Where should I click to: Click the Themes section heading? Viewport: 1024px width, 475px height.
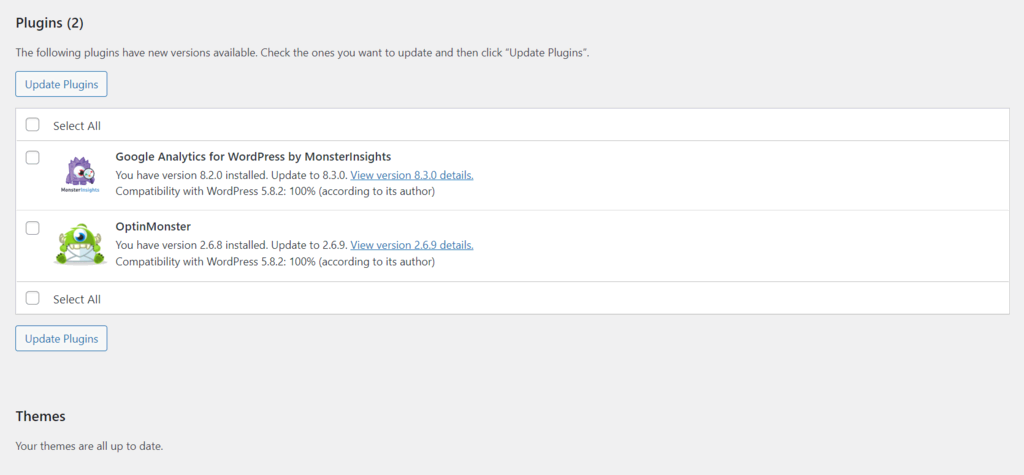[x=40, y=416]
